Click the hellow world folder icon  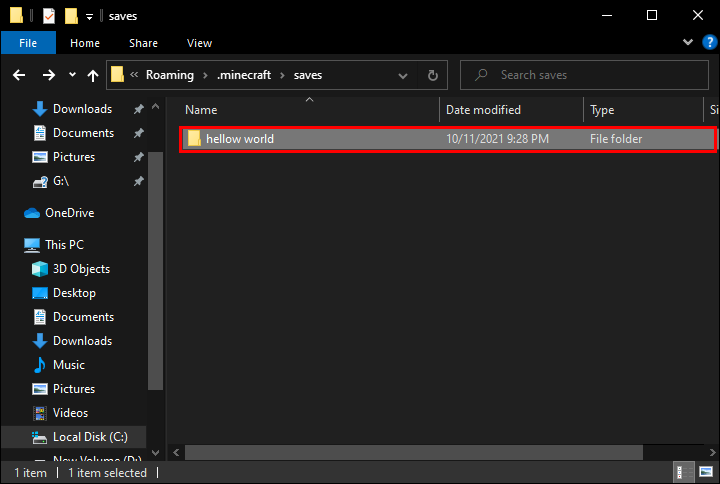point(194,138)
